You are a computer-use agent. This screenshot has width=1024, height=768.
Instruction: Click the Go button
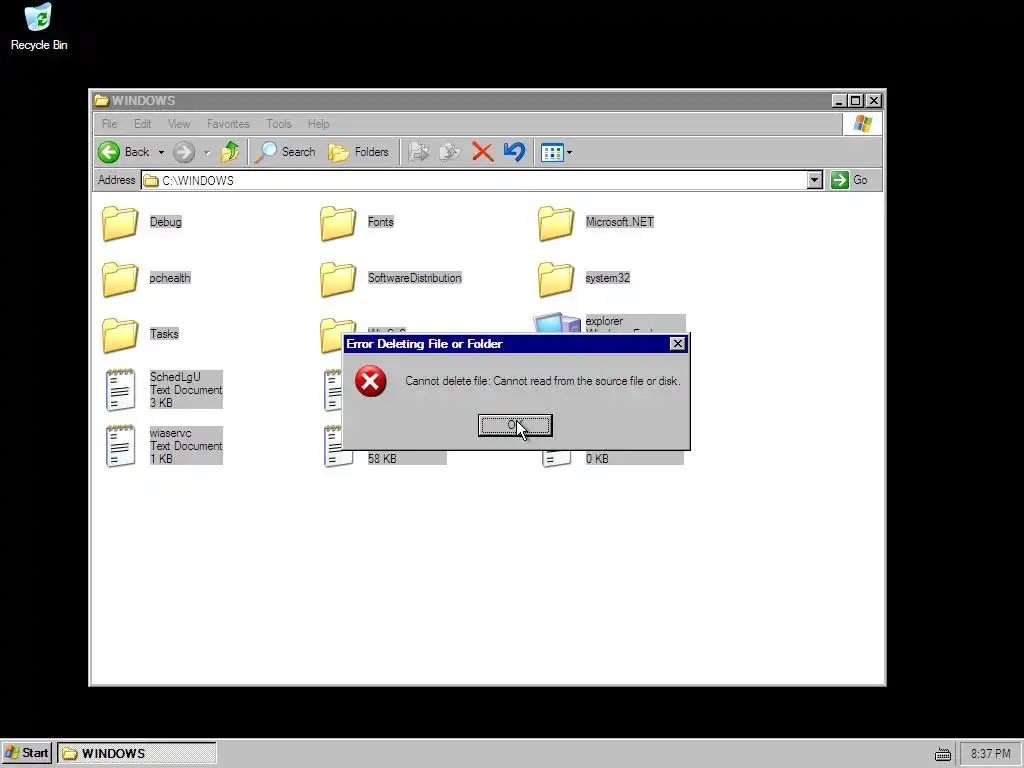(849, 180)
